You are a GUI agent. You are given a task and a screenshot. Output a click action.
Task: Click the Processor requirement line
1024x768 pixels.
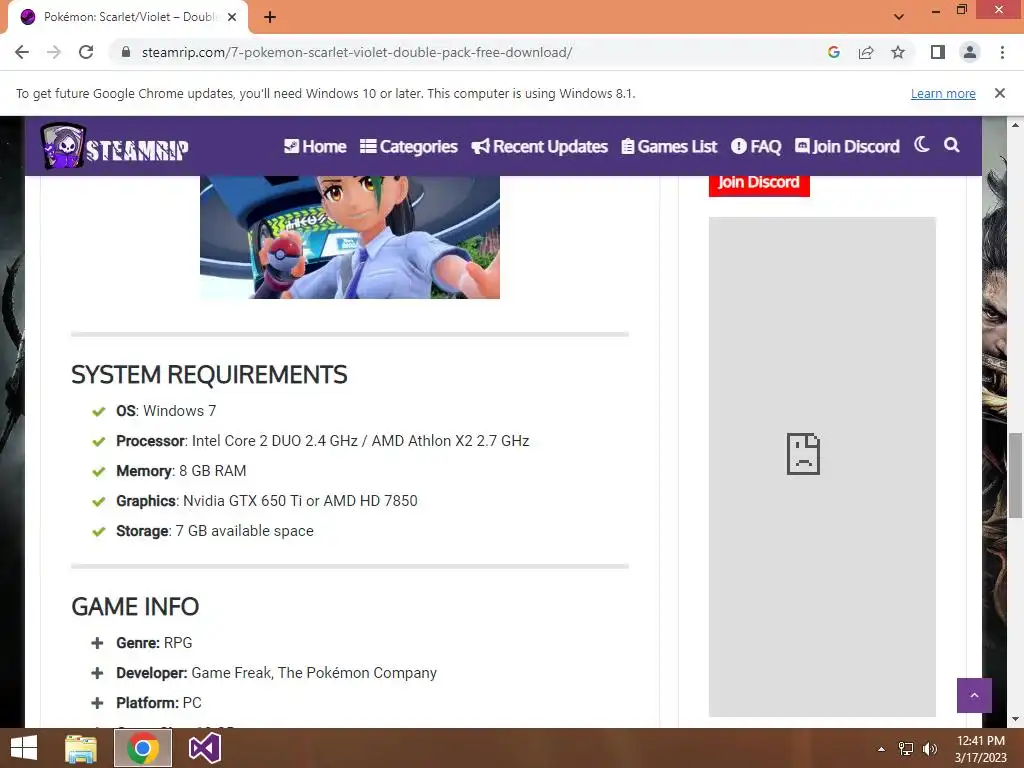click(323, 441)
